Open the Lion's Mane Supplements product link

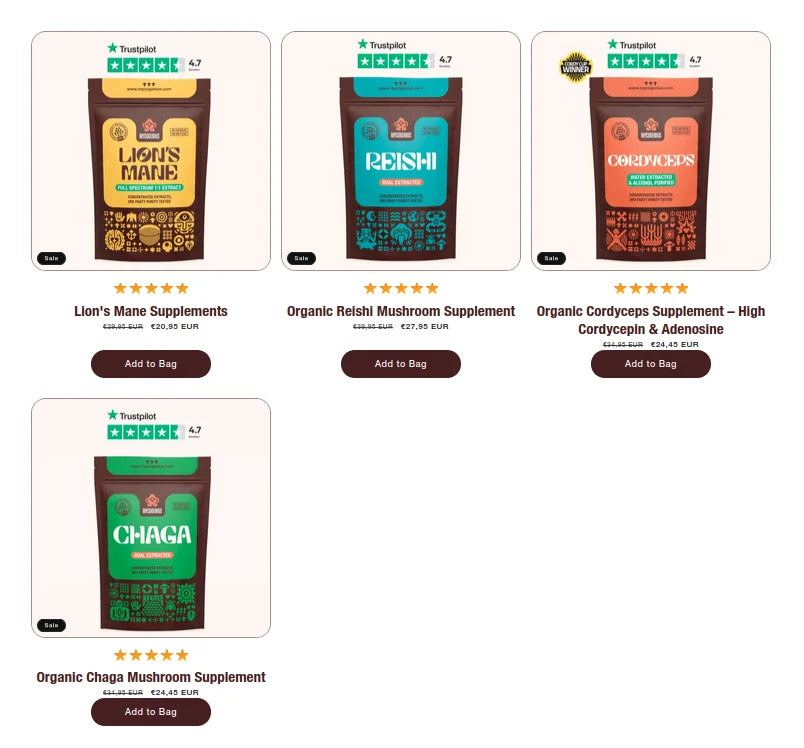tap(151, 311)
